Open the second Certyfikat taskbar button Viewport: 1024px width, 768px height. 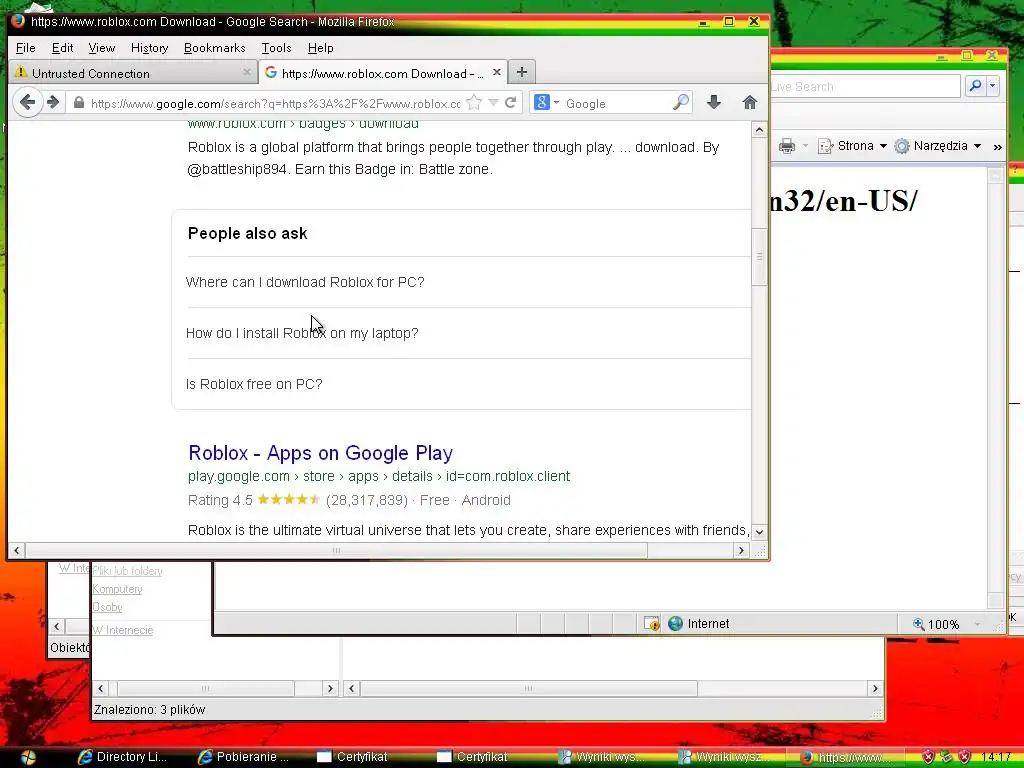pos(473,757)
